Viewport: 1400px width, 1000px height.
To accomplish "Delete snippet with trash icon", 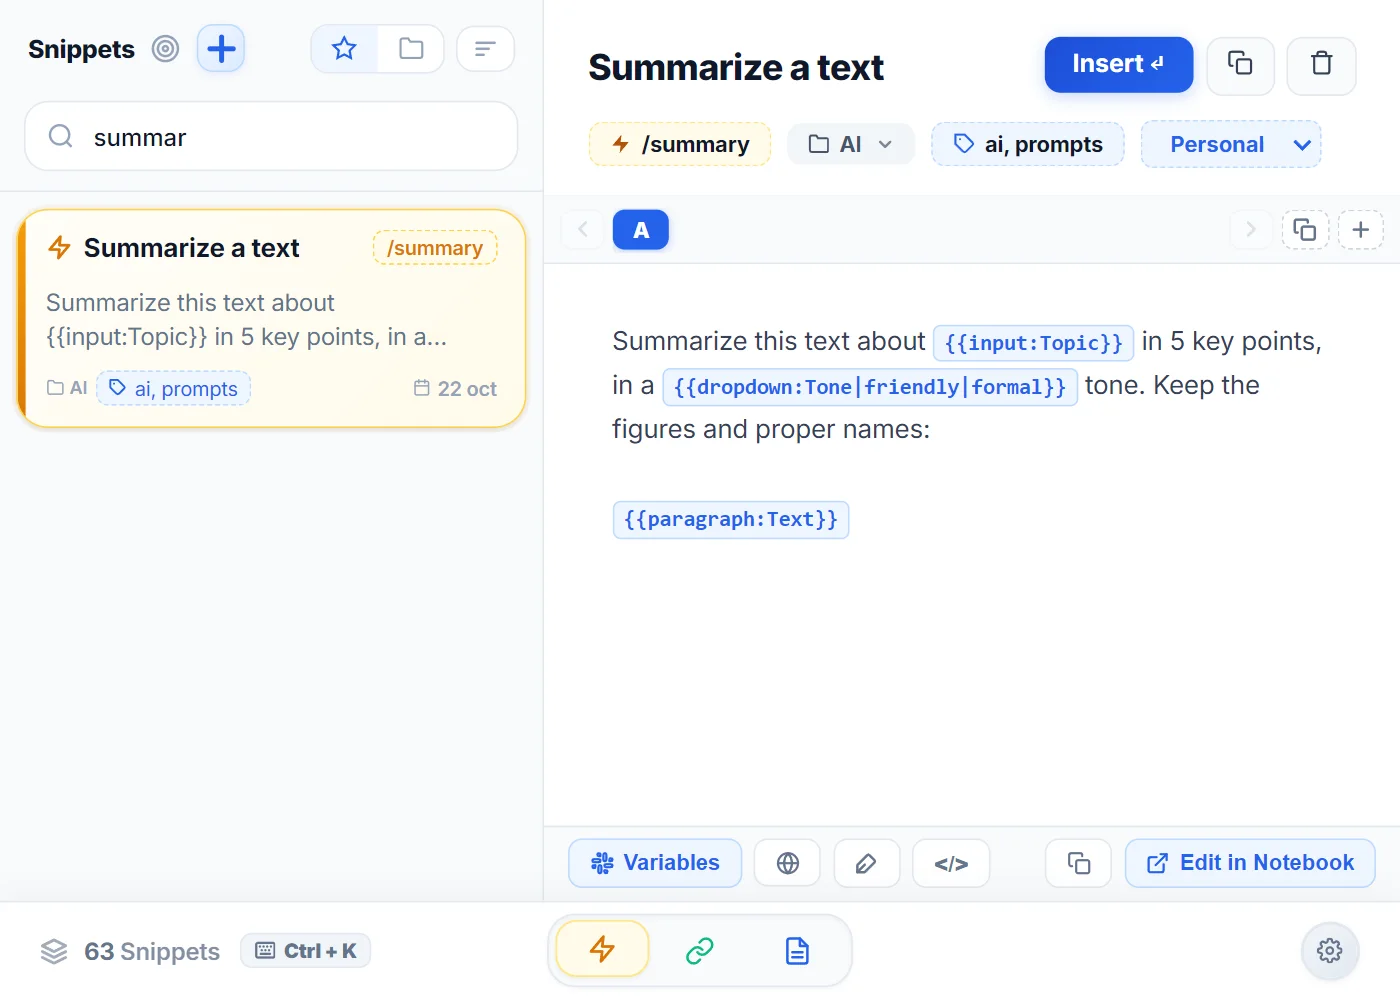I will (x=1321, y=65).
